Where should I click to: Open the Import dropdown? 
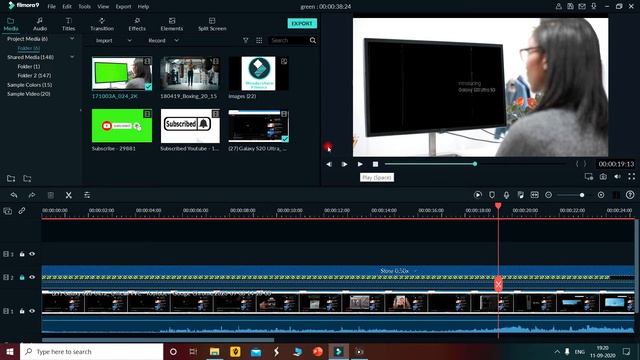pyautogui.click(x=113, y=40)
